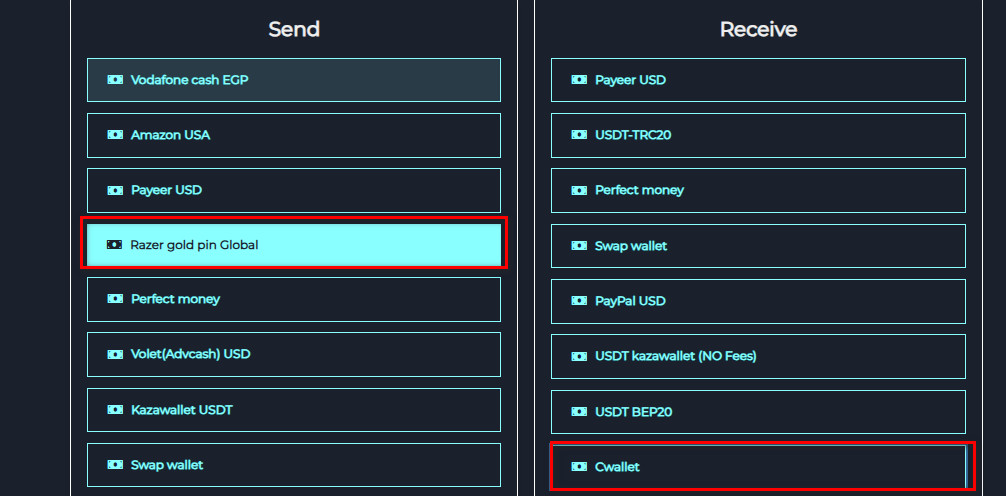1006x496 pixels.
Task: Click money icon beside Vodafone cash EGP
Action: point(115,80)
